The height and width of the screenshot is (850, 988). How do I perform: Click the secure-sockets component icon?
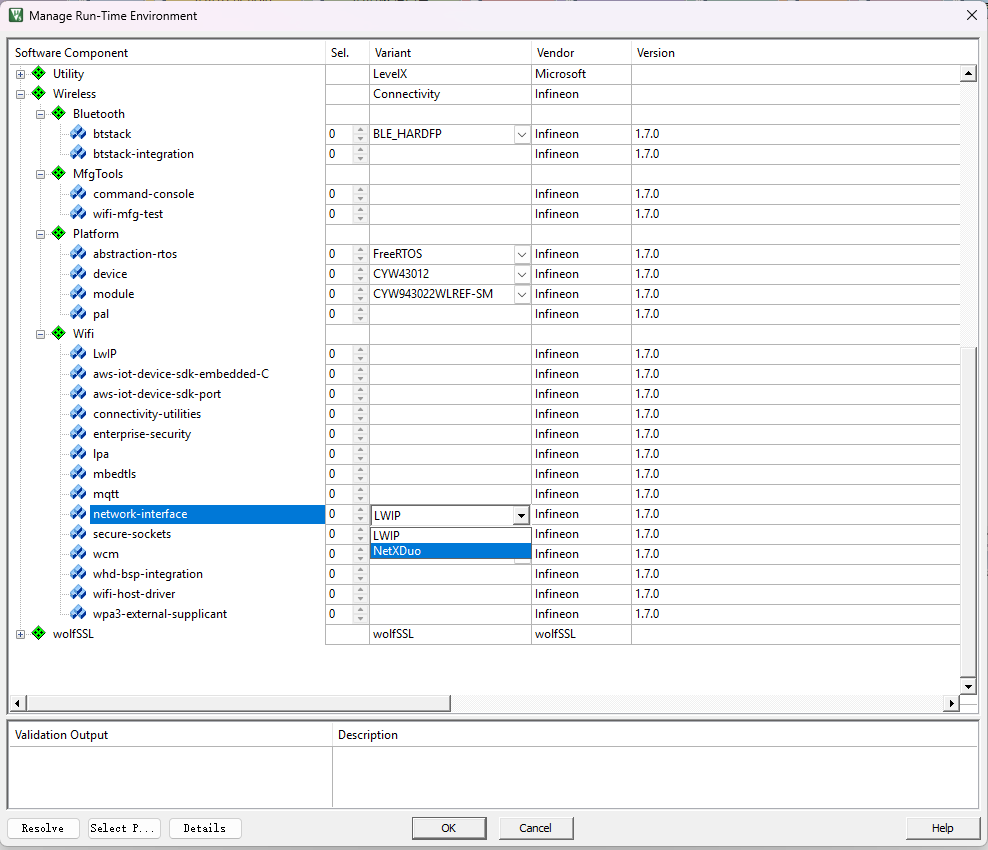78,534
